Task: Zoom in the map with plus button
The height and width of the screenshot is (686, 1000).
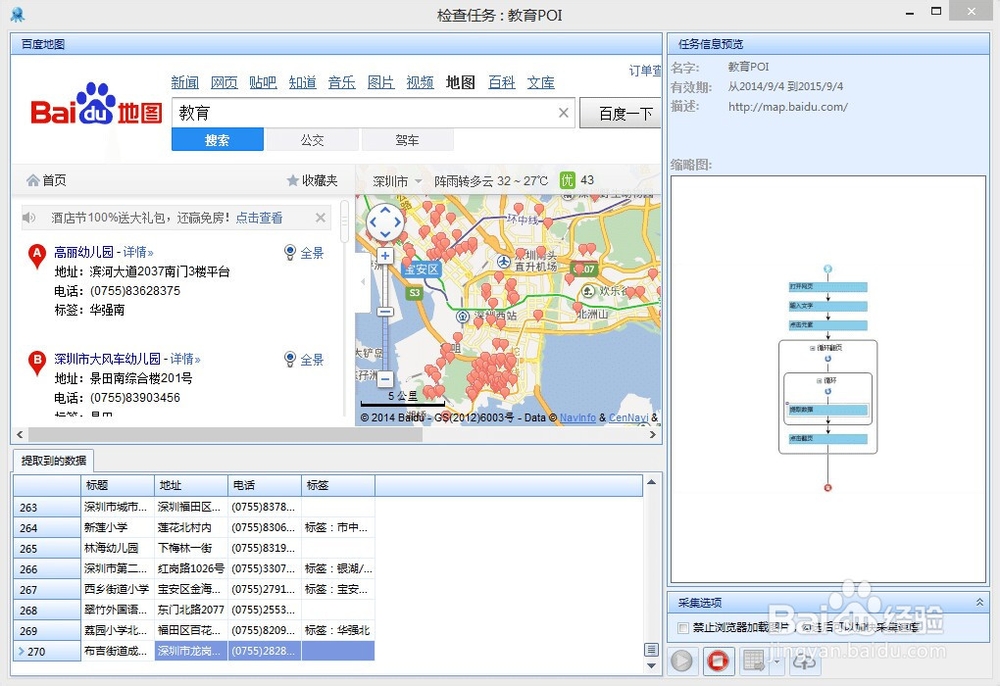Action: [385, 256]
